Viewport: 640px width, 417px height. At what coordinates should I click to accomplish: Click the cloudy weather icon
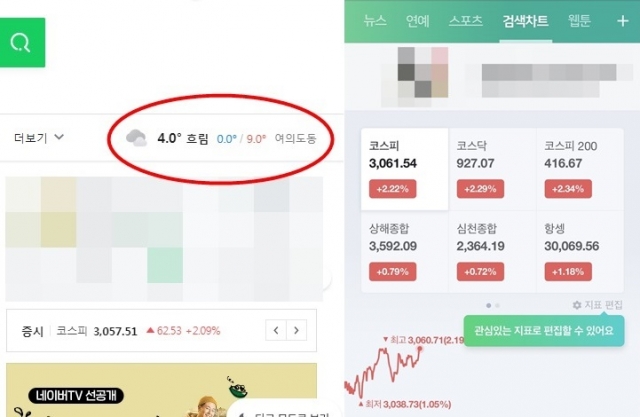coord(136,138)
